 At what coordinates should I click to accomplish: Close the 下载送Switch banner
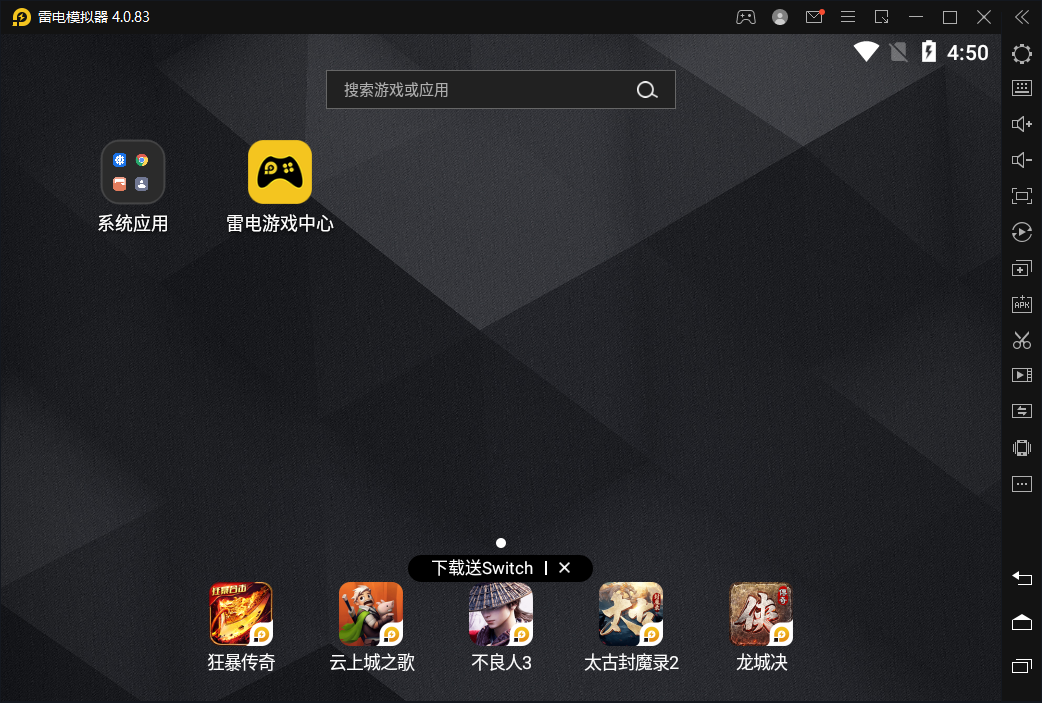(x=564, y=568)
